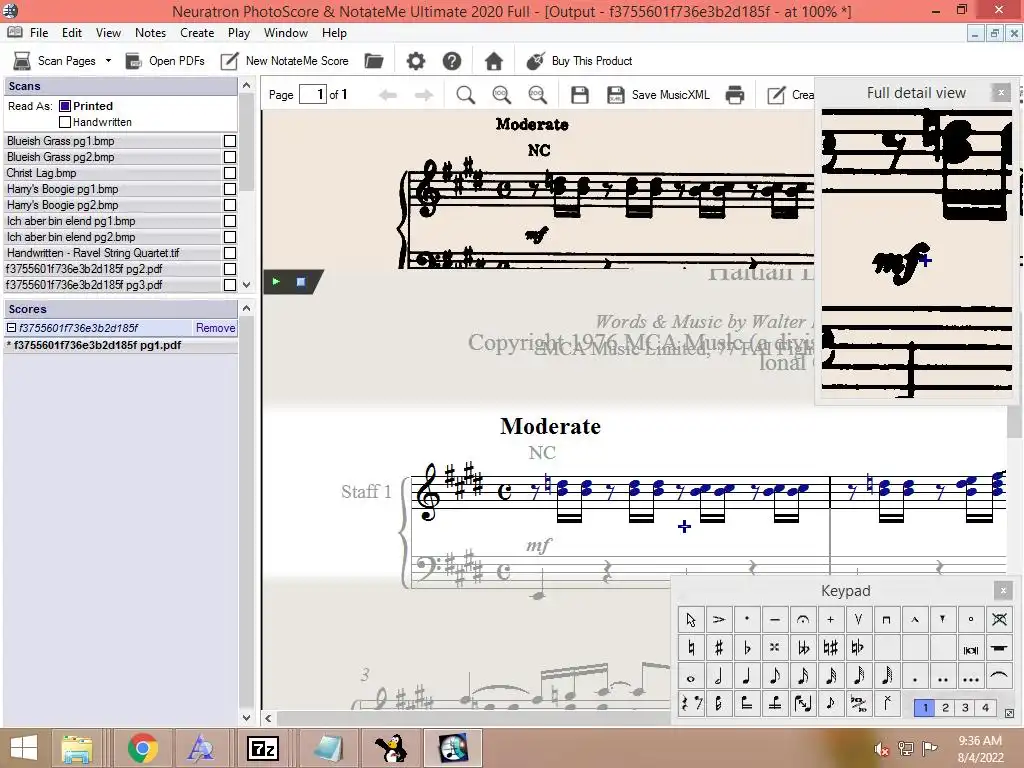The height and width of the screenshot is (768, 1024).
Task: Go to the home screen icon
Action: tap(493, 61)
